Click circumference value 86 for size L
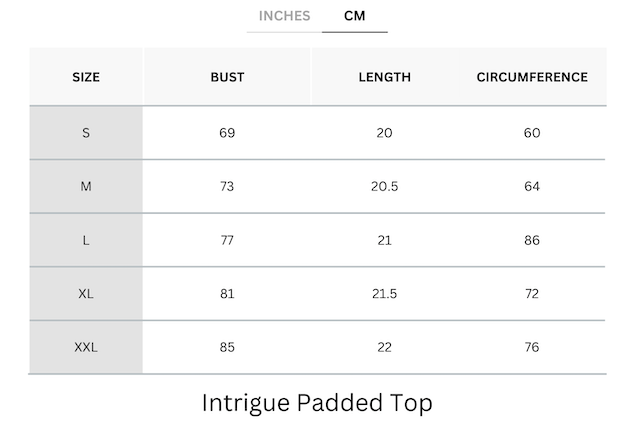 click(532, 240)
